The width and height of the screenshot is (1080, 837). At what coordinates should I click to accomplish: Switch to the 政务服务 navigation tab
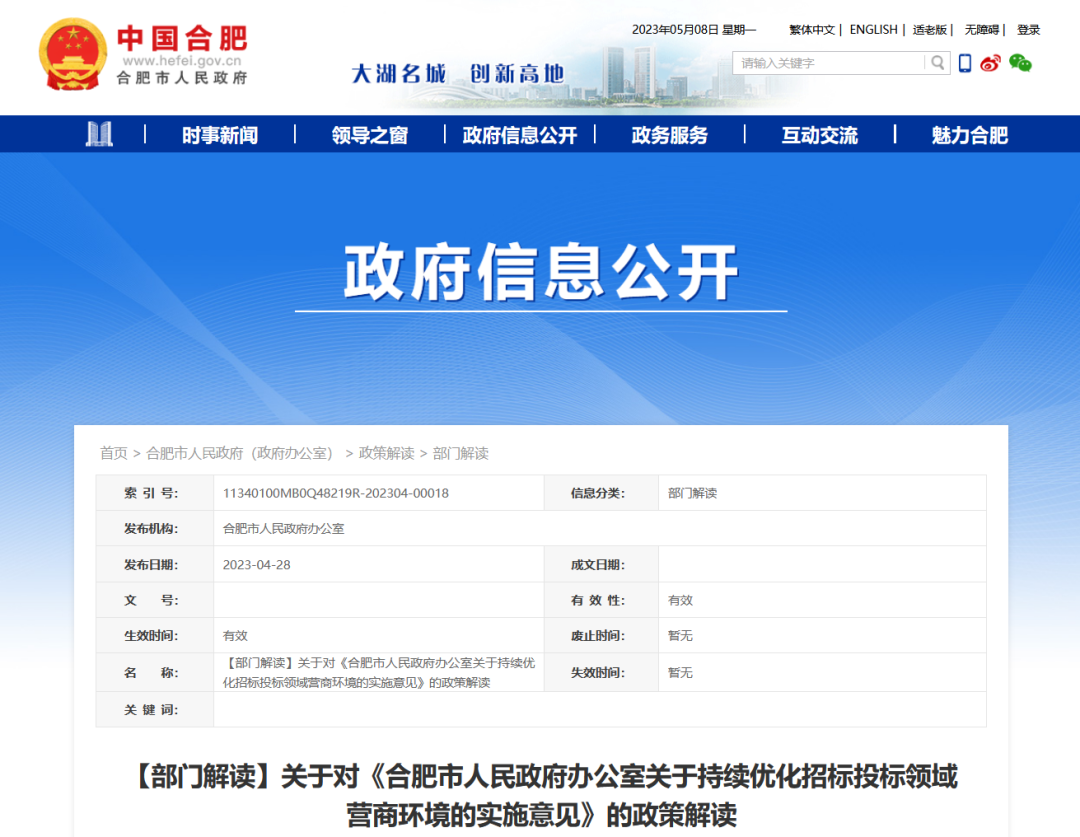point(668,135)
